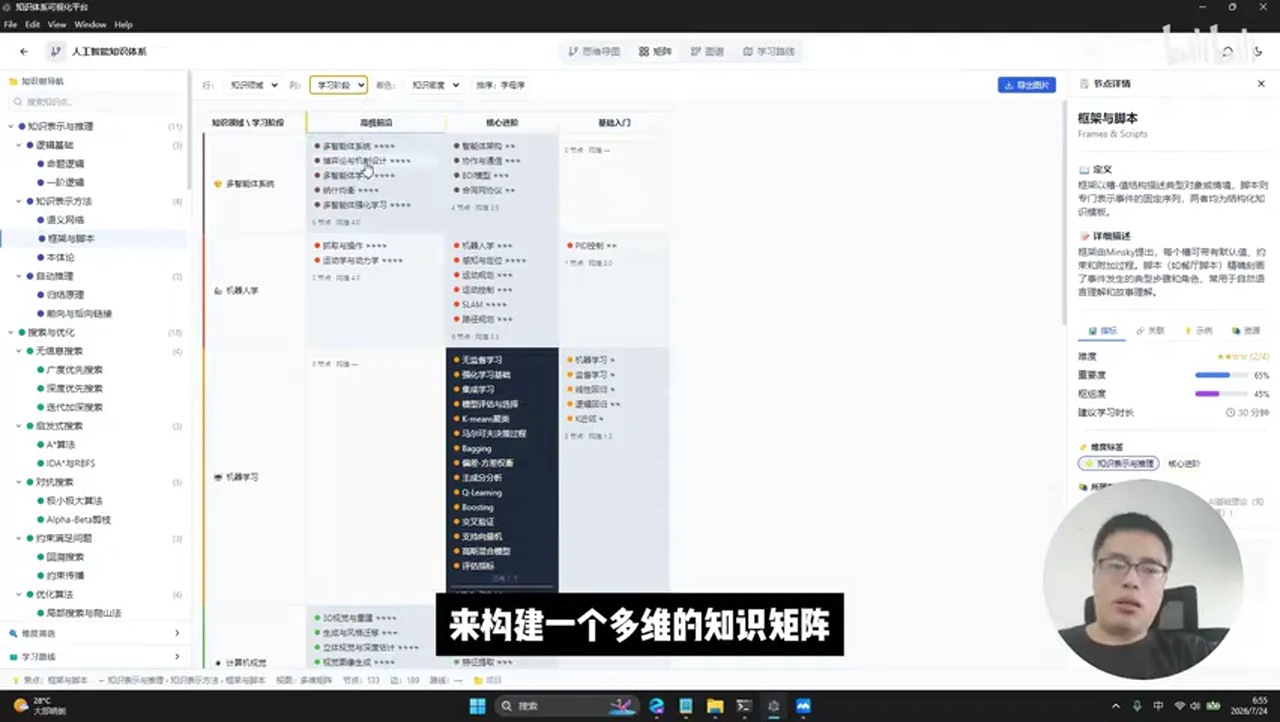Click the 机器人学 row icon
This screenshot has width=1280, height=722.
tap(218, 290)
